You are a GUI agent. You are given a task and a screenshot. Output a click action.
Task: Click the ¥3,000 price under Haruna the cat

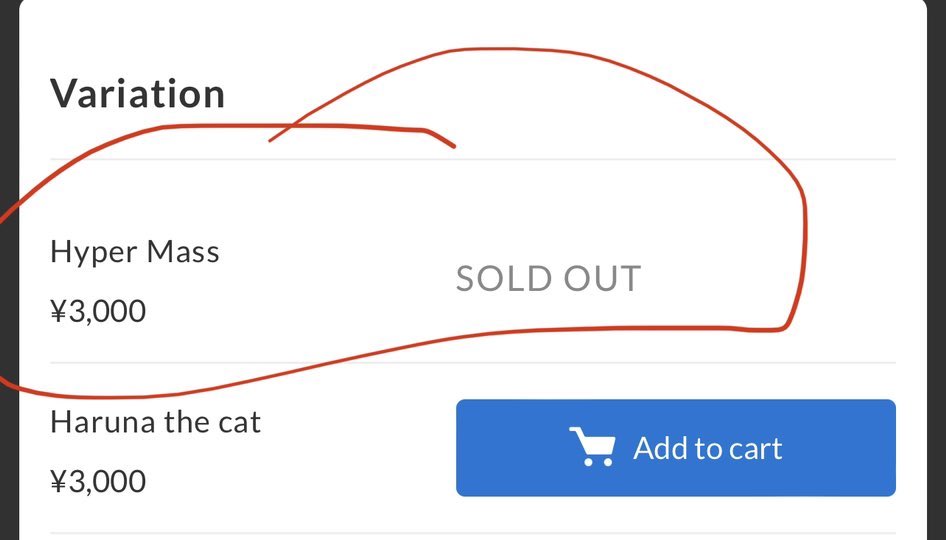pos(98,482)
